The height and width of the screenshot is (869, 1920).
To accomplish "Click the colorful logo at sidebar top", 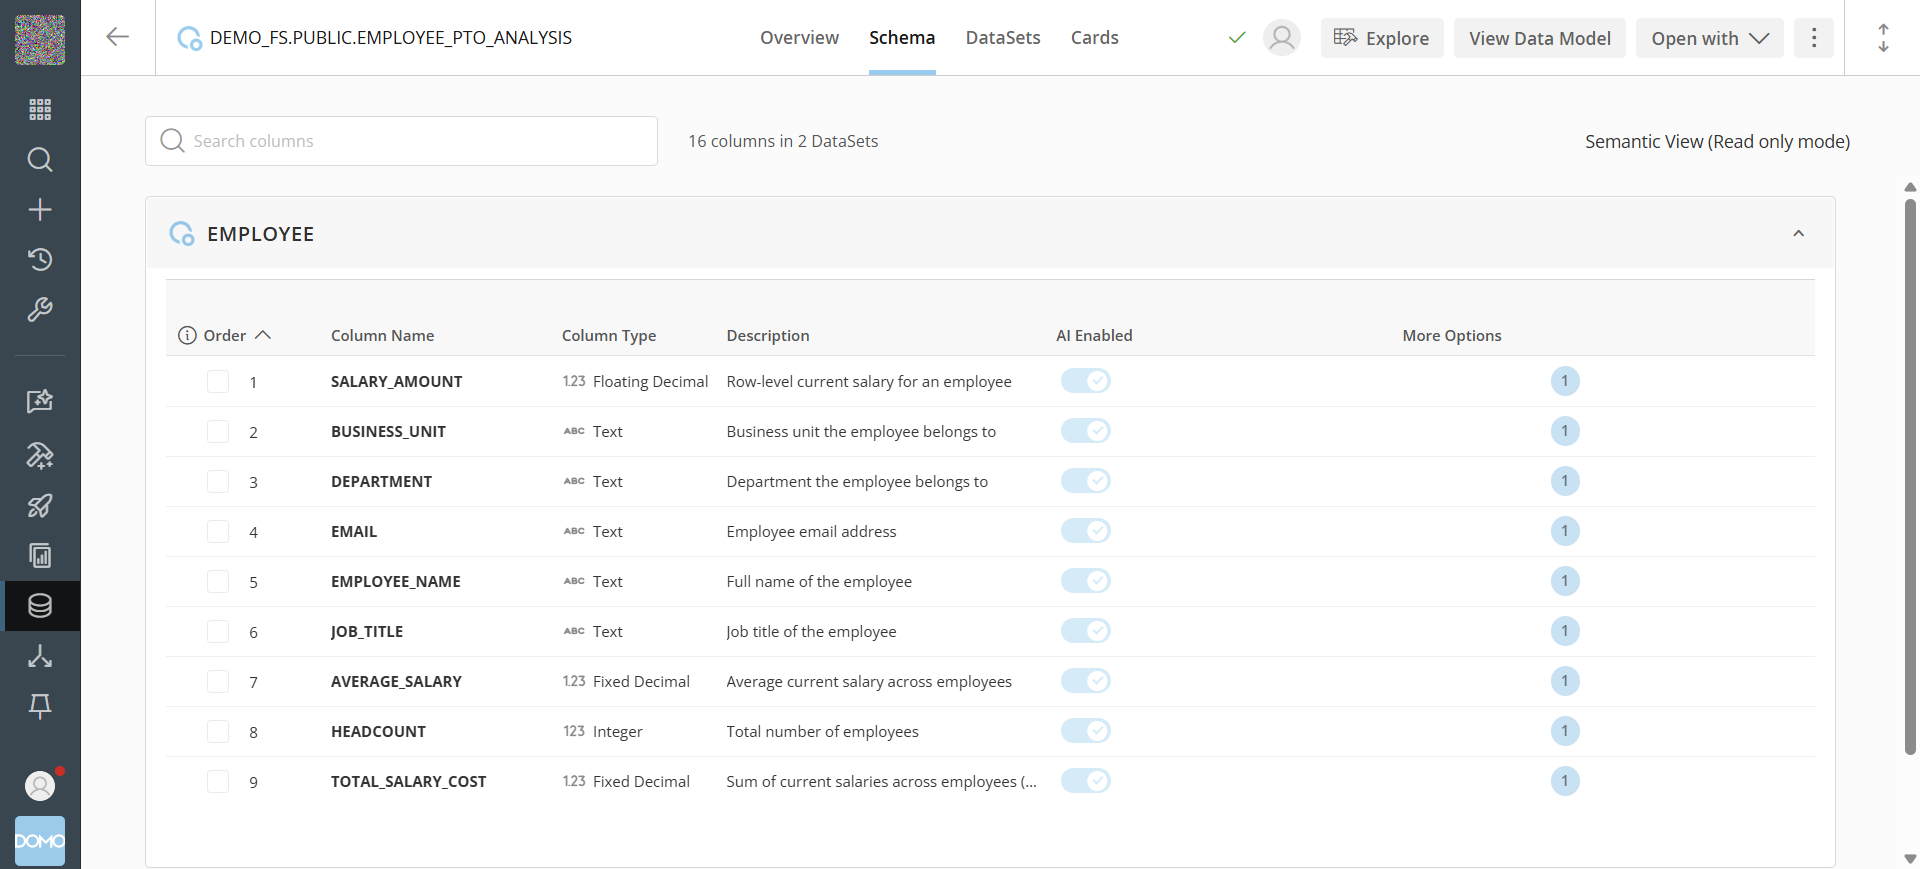I will [x=40, y=40].
